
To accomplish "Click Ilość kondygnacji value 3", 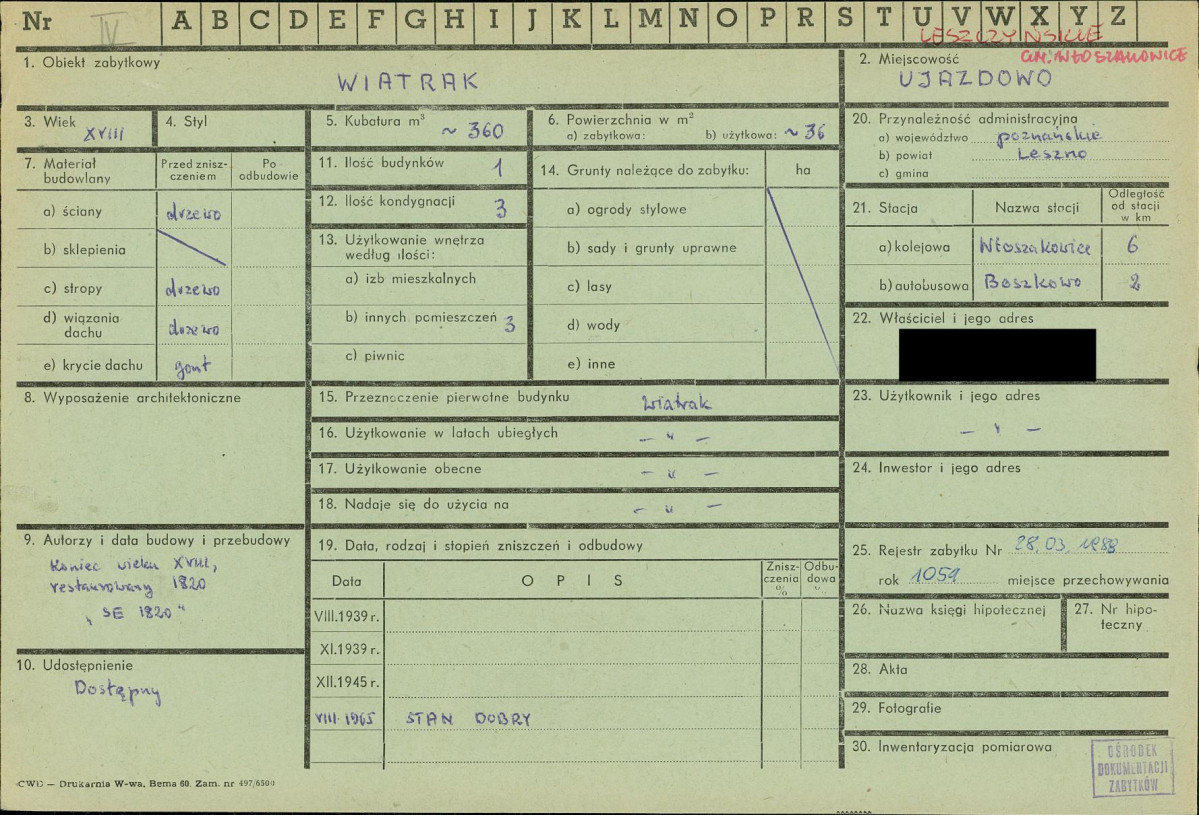I will (501, 208).
